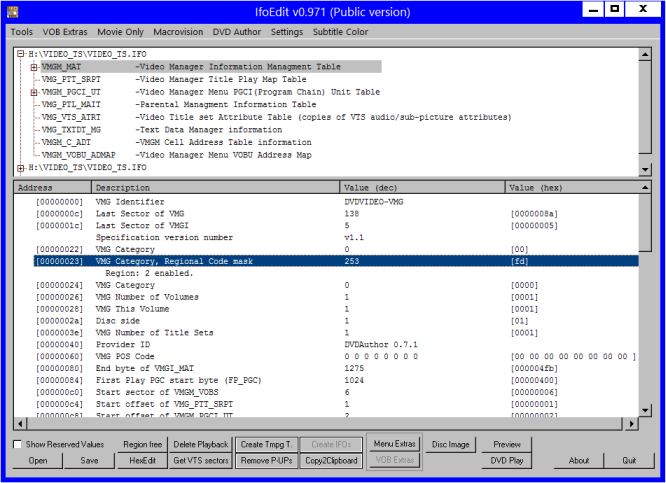Expand the VMGM_MAT tree node
Image resolution: width=666 pixels, height=483 pixels.
pos(33,67)
